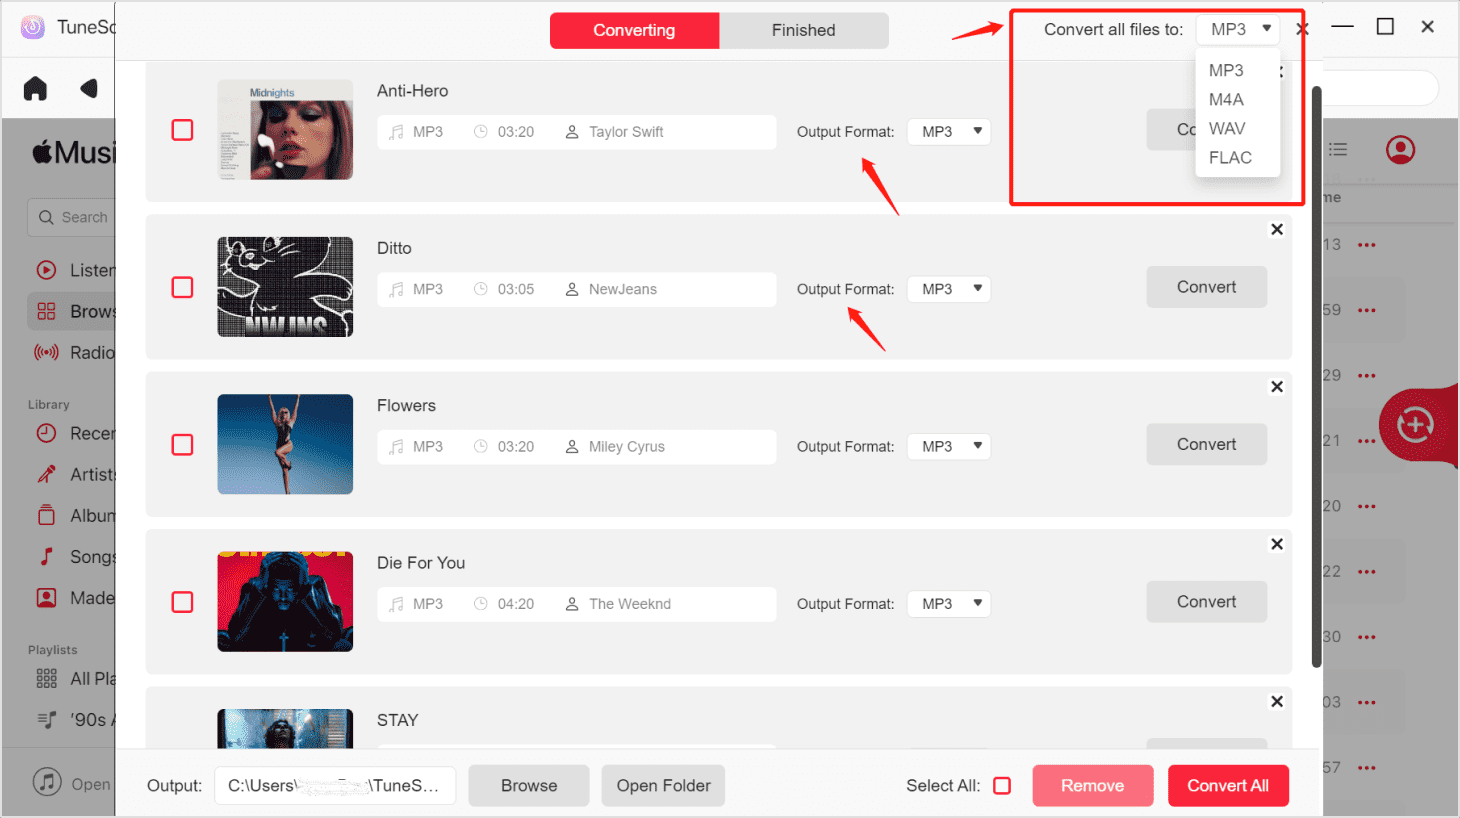The width and height of the screenshot is (1460, 818).
Task: Click Convert button for Flowers
Action: click(1207, 444)
